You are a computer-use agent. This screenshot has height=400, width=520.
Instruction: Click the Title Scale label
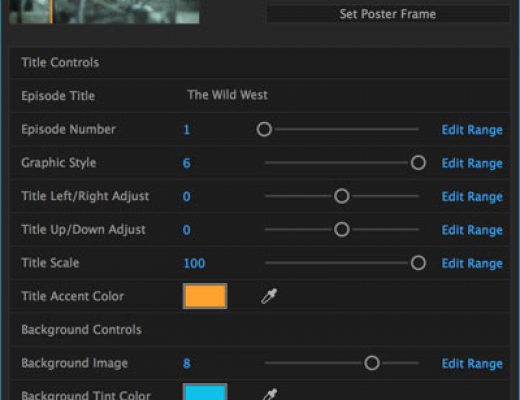point(50,263)
